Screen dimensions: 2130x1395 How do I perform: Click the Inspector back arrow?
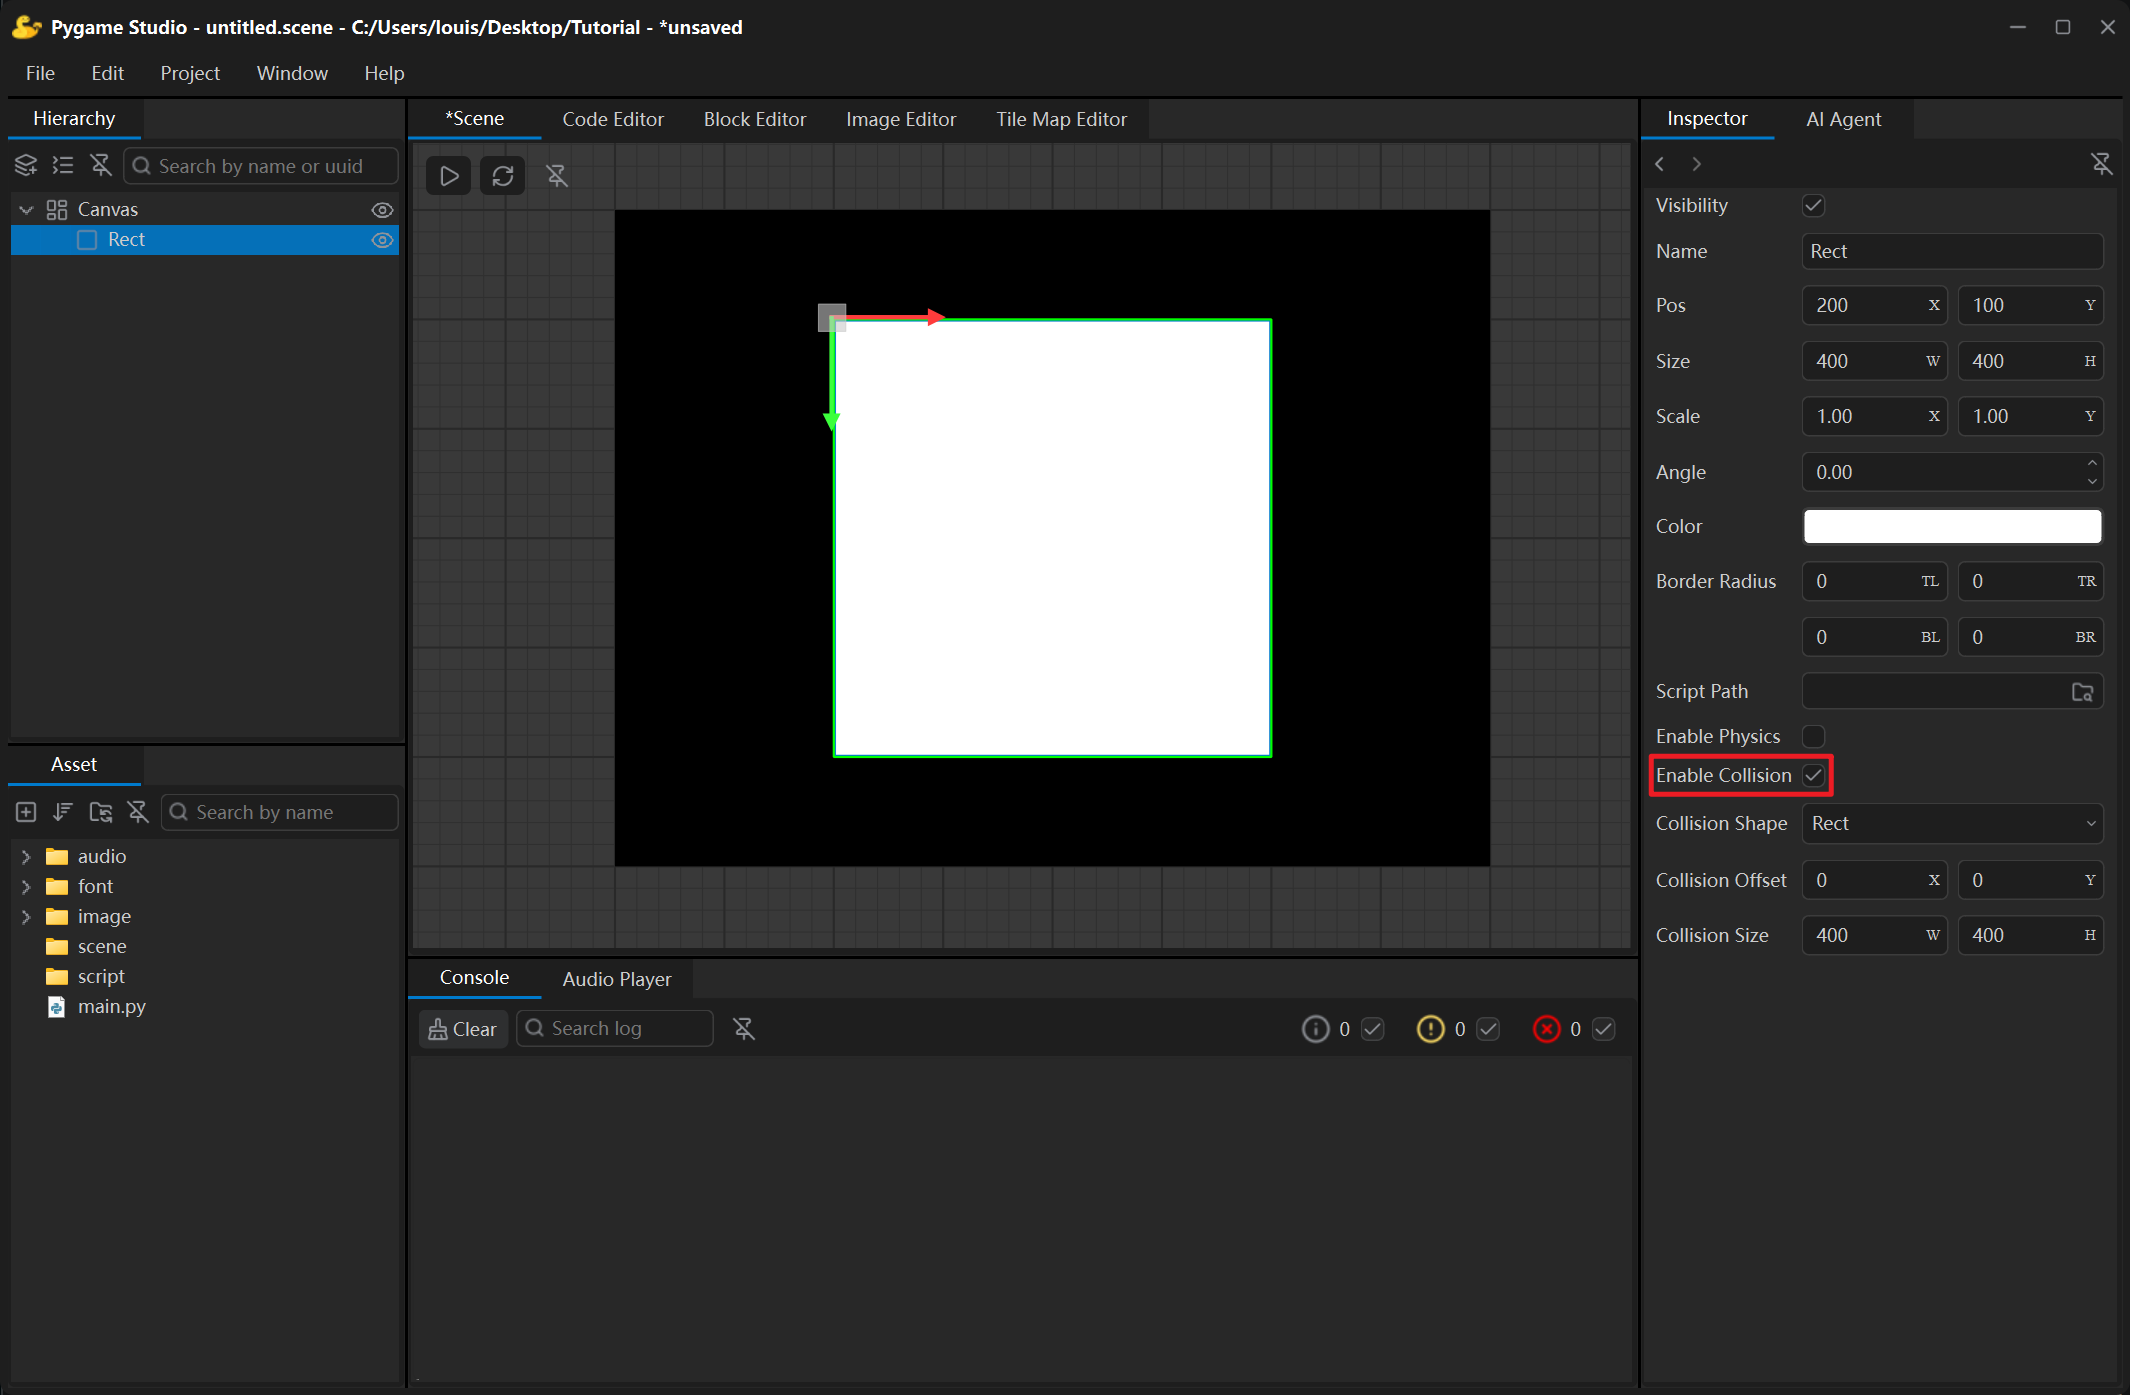pos(1660,164)
